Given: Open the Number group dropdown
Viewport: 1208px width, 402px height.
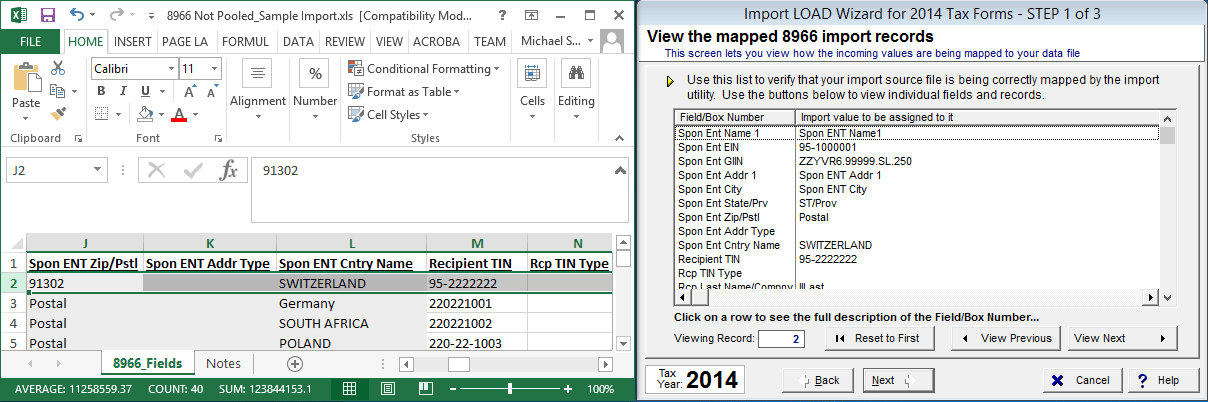Looking at the screenshot, I should point(316,90).
